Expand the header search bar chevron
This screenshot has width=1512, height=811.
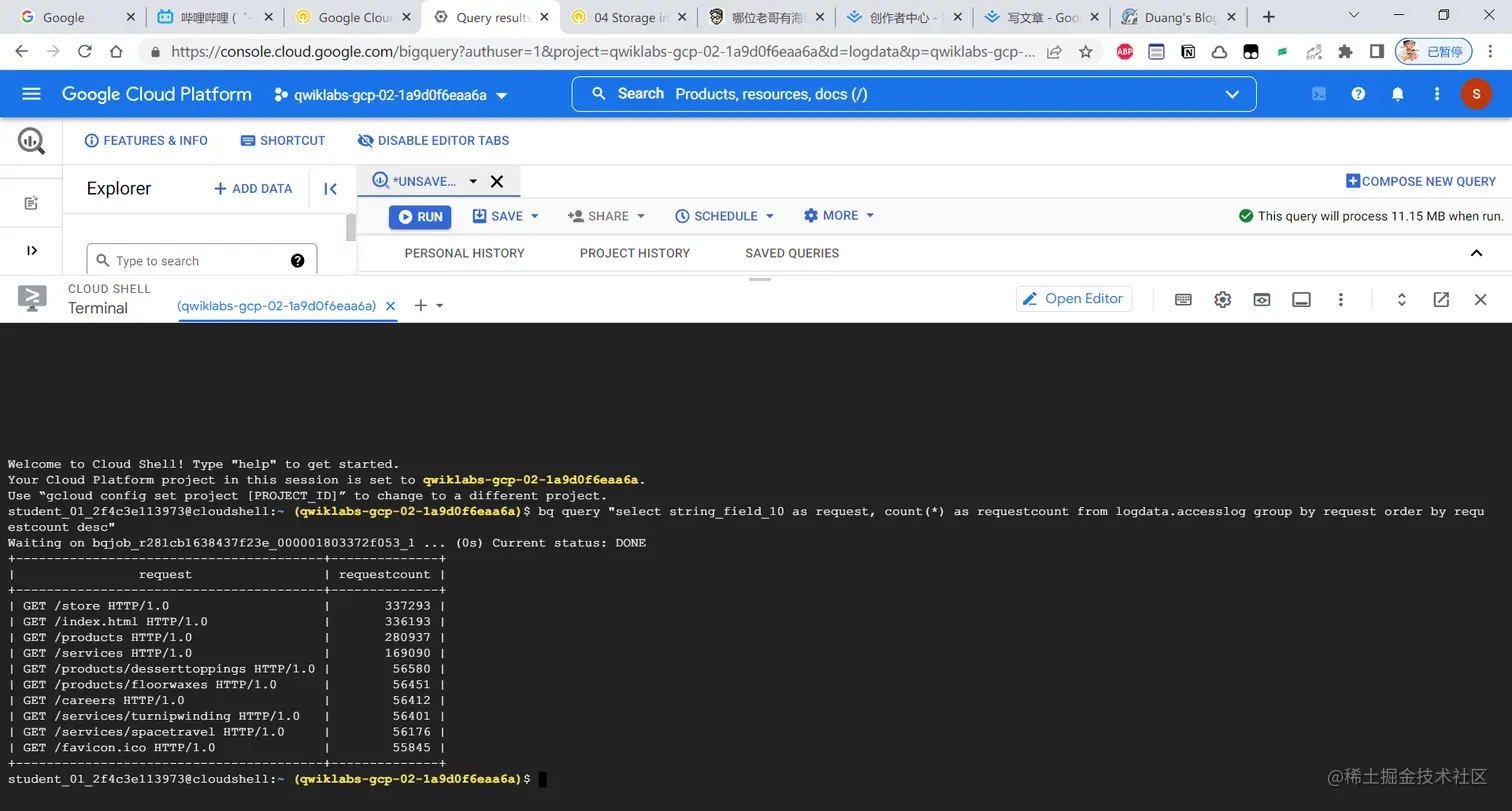1232,94
